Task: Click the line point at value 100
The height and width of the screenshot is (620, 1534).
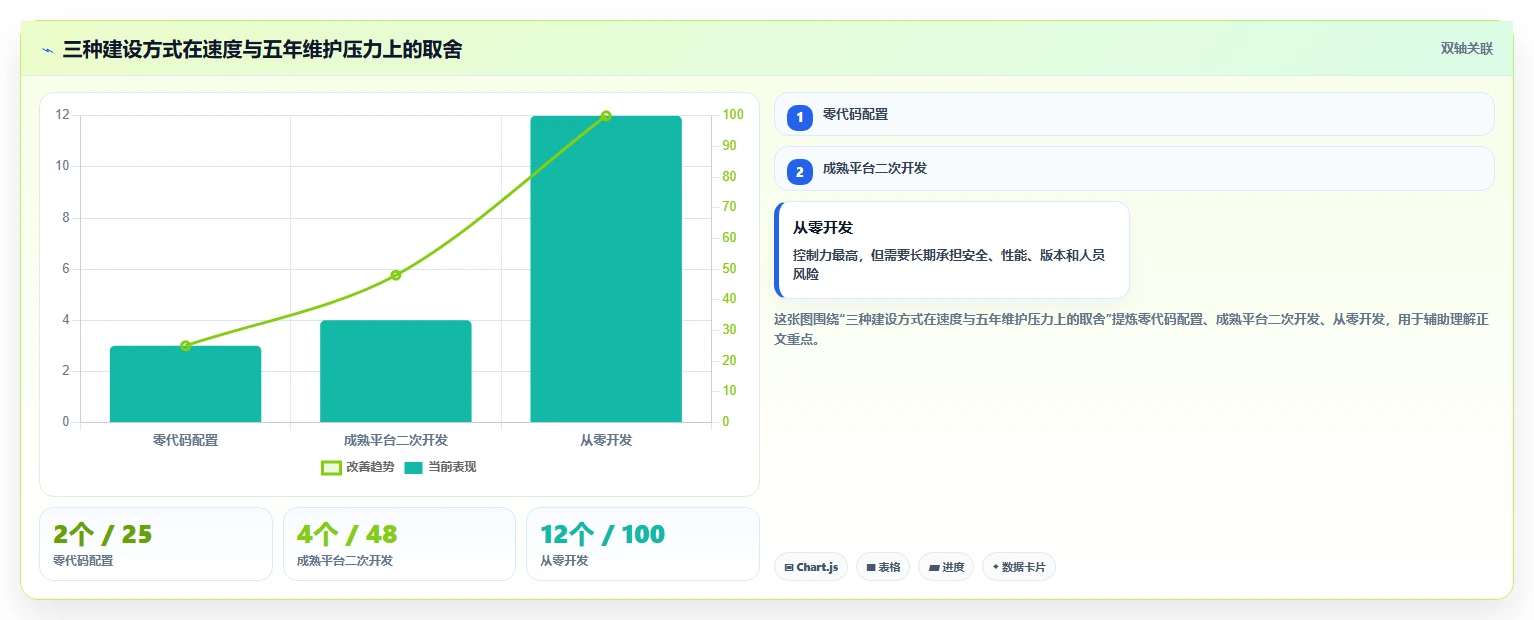Action: coord(606,116)
